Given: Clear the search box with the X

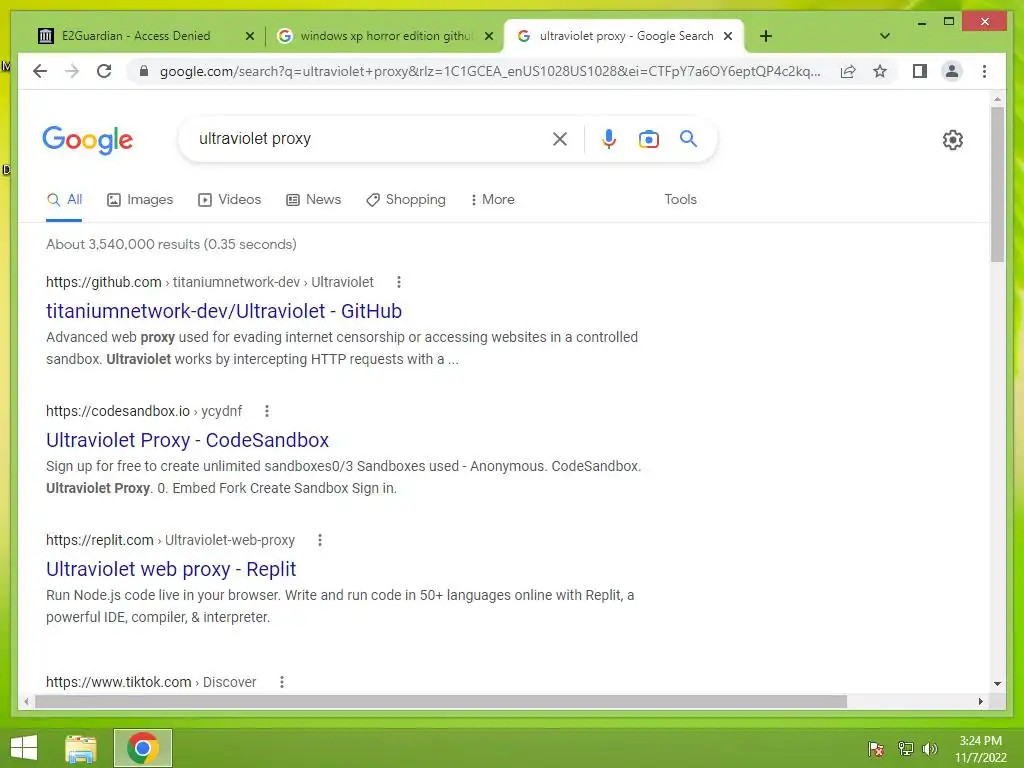Looking at the screenshot, I should pos(560,139).
